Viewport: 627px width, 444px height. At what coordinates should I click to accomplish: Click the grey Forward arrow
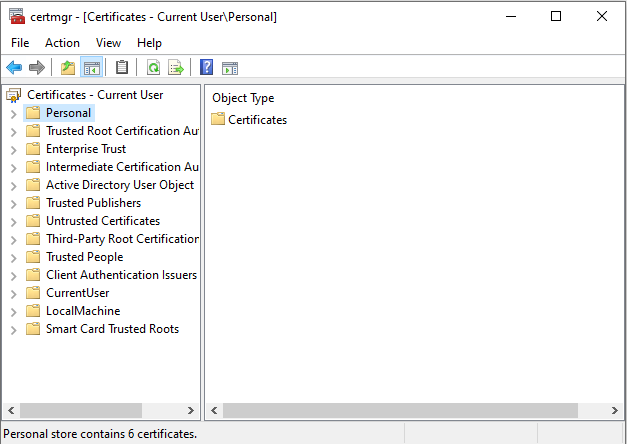tap(37, 68)
